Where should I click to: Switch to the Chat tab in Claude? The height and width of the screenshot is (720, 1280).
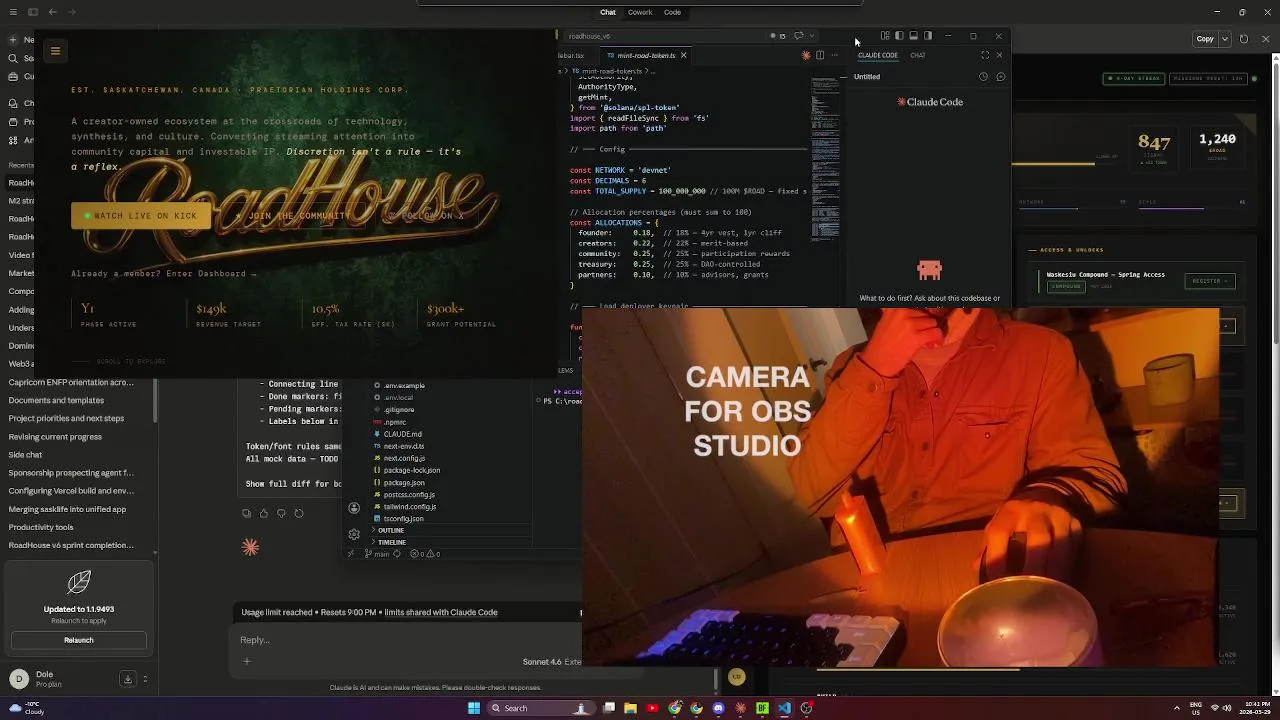pos(608,13)
